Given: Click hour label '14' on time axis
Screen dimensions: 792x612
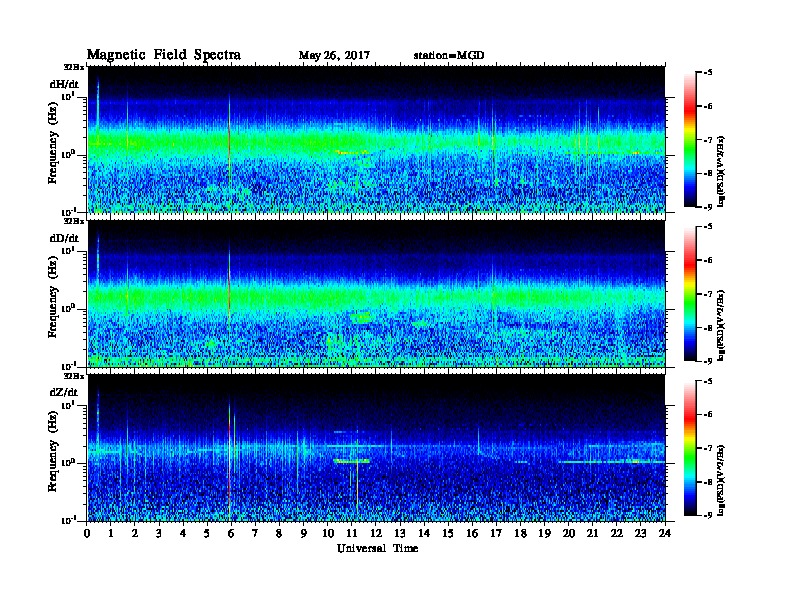Looking at the screenshot, I should [x=424, y=533].
